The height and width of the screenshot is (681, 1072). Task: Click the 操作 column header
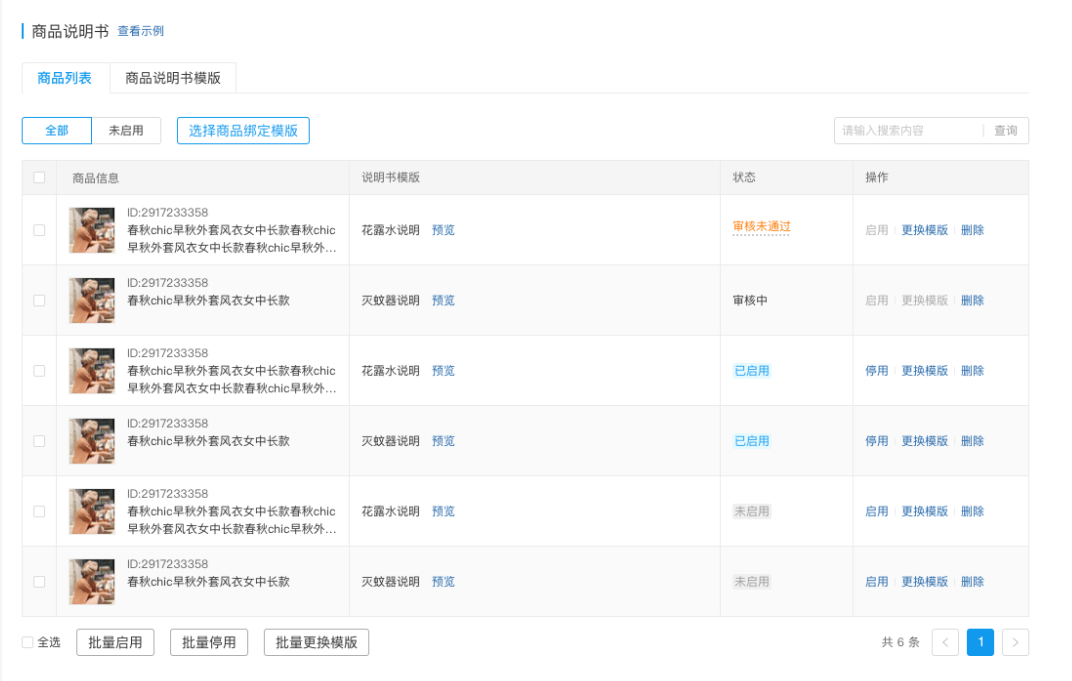point(876,178)
